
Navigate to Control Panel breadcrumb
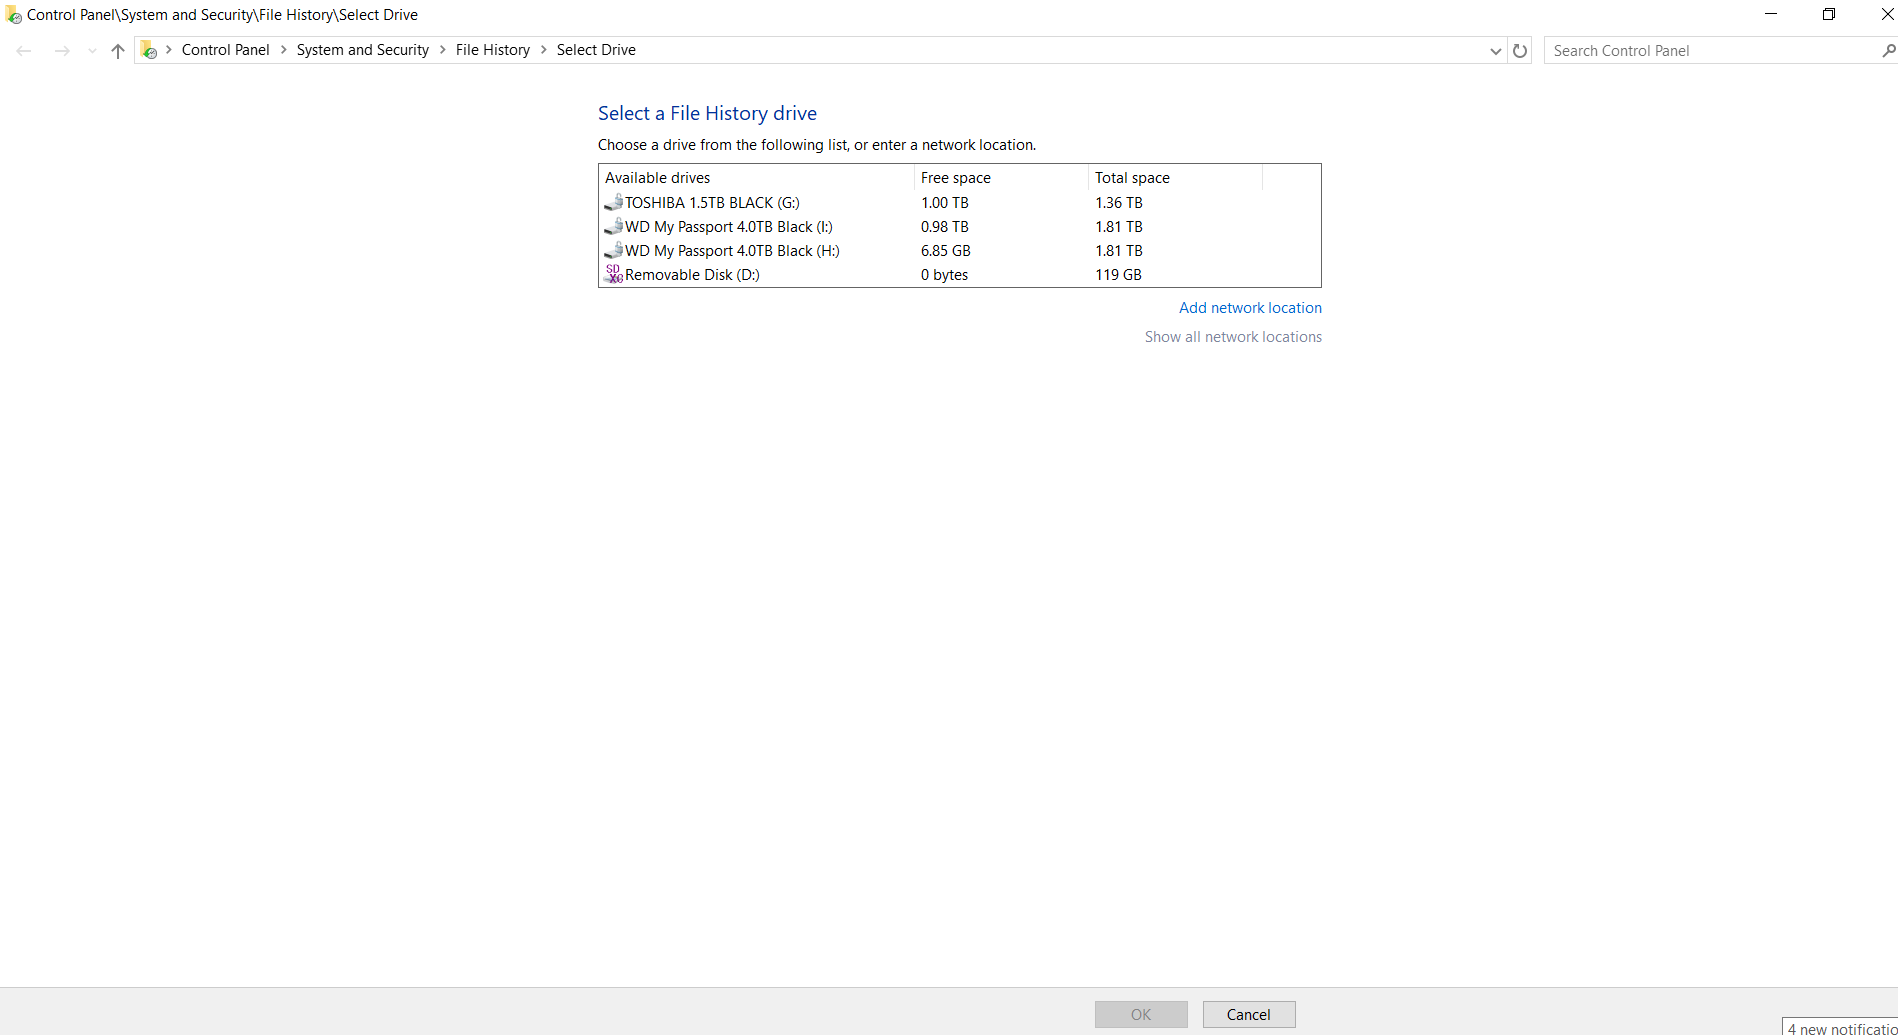click(x=225, y=49)
